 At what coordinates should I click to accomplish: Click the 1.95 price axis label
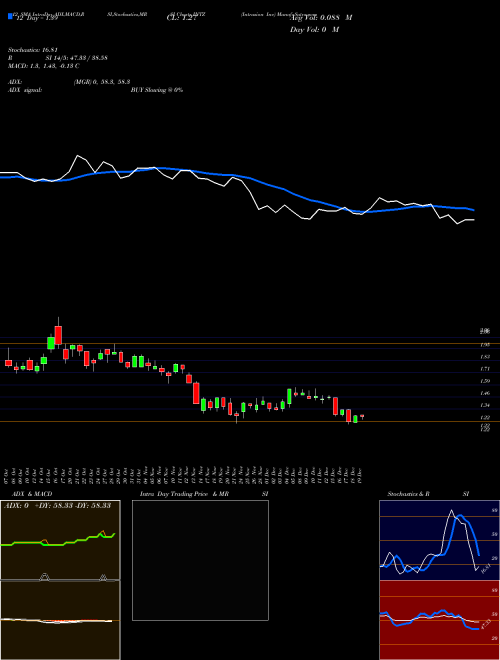(x=485, y=345)
